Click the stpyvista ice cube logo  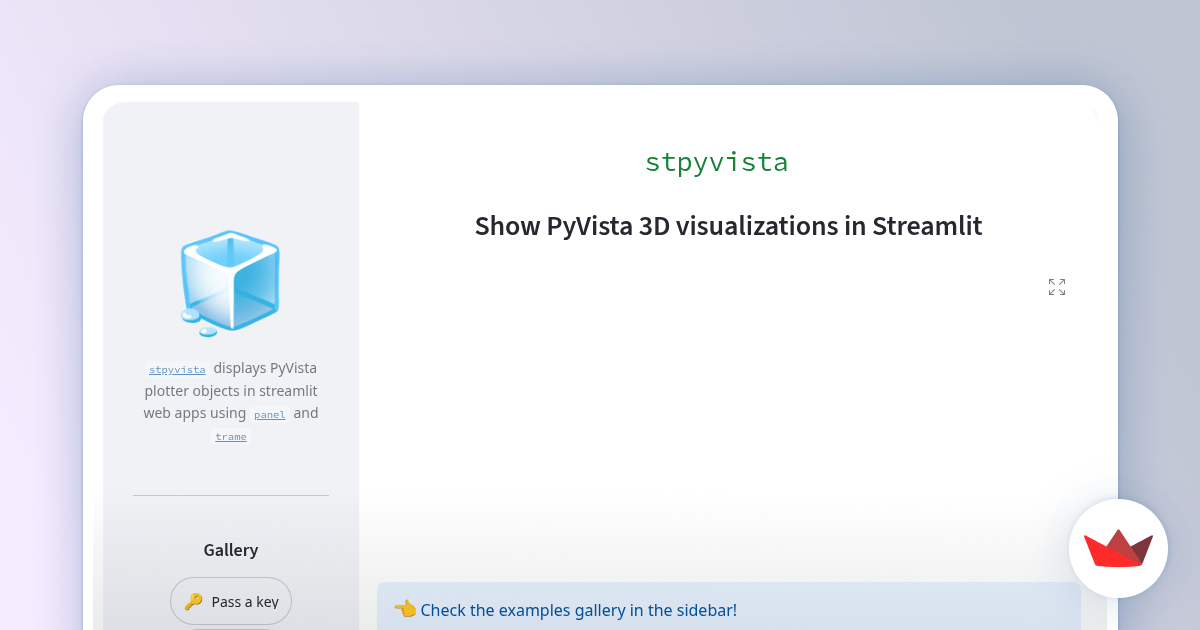coord(230,280)
